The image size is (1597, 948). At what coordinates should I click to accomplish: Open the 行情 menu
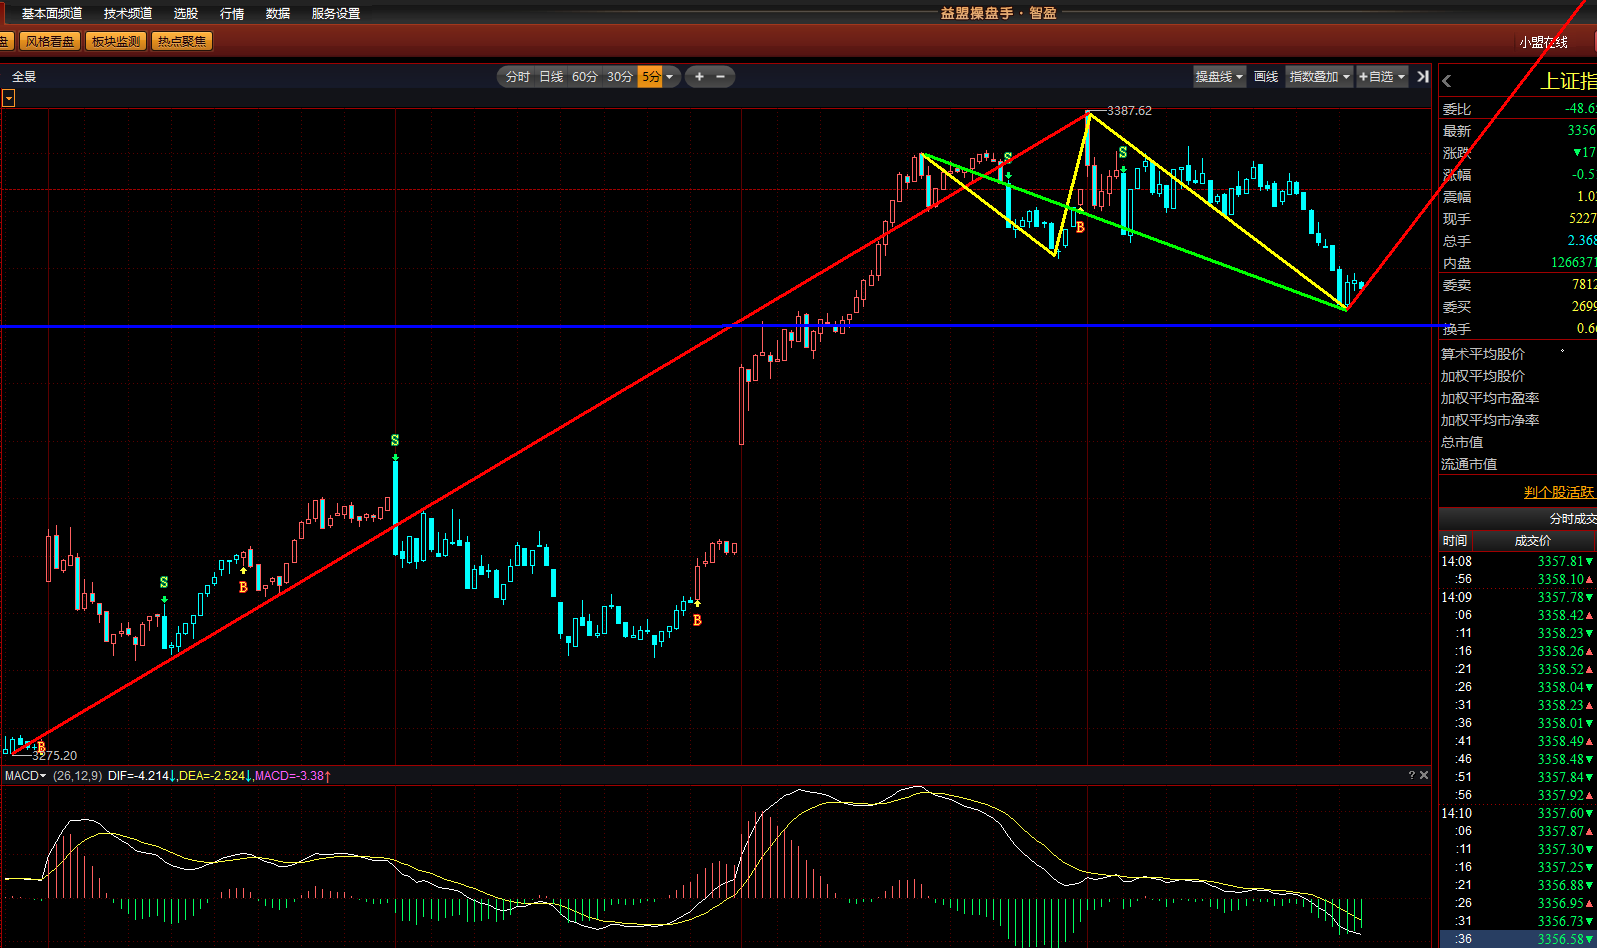tap(232, 13)
